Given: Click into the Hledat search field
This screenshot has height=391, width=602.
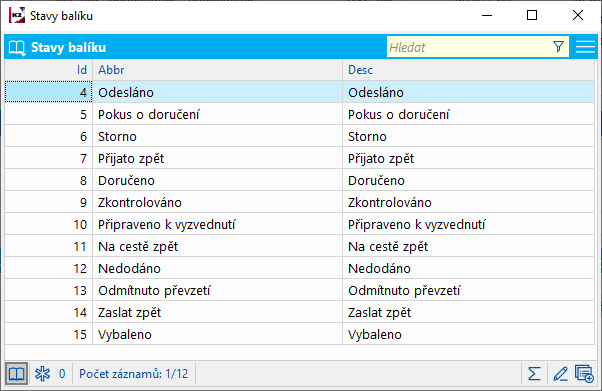Looking at the screenshot, I should point(469,47).
